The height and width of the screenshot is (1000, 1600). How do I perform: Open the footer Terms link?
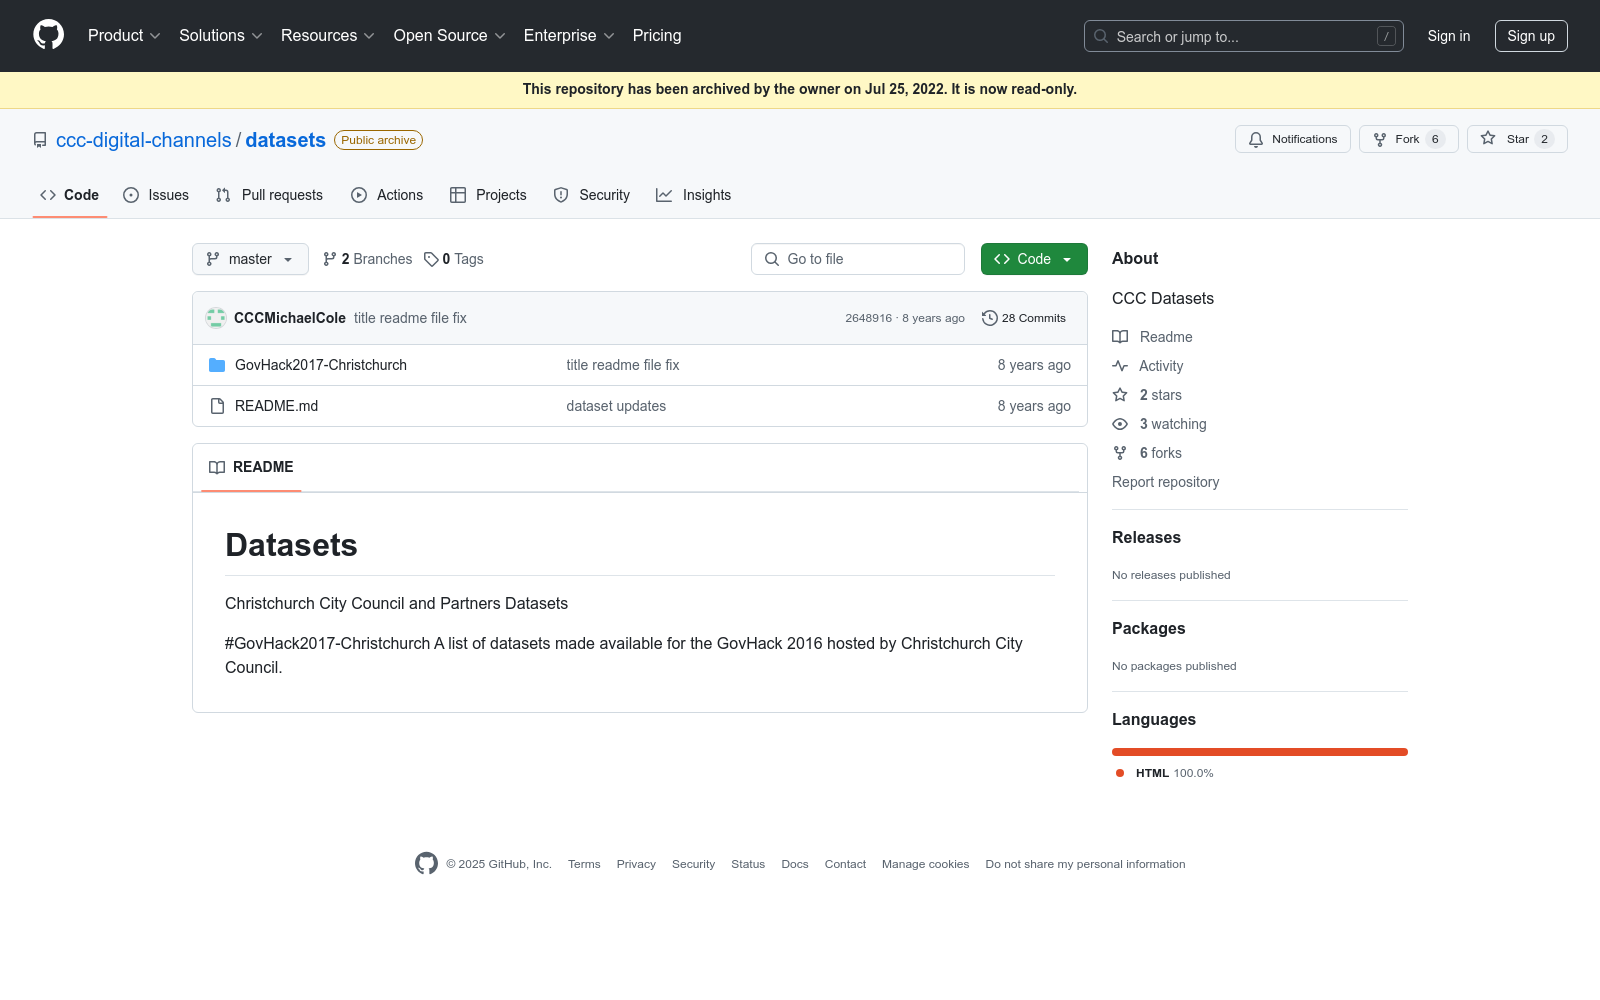(584, 864)
